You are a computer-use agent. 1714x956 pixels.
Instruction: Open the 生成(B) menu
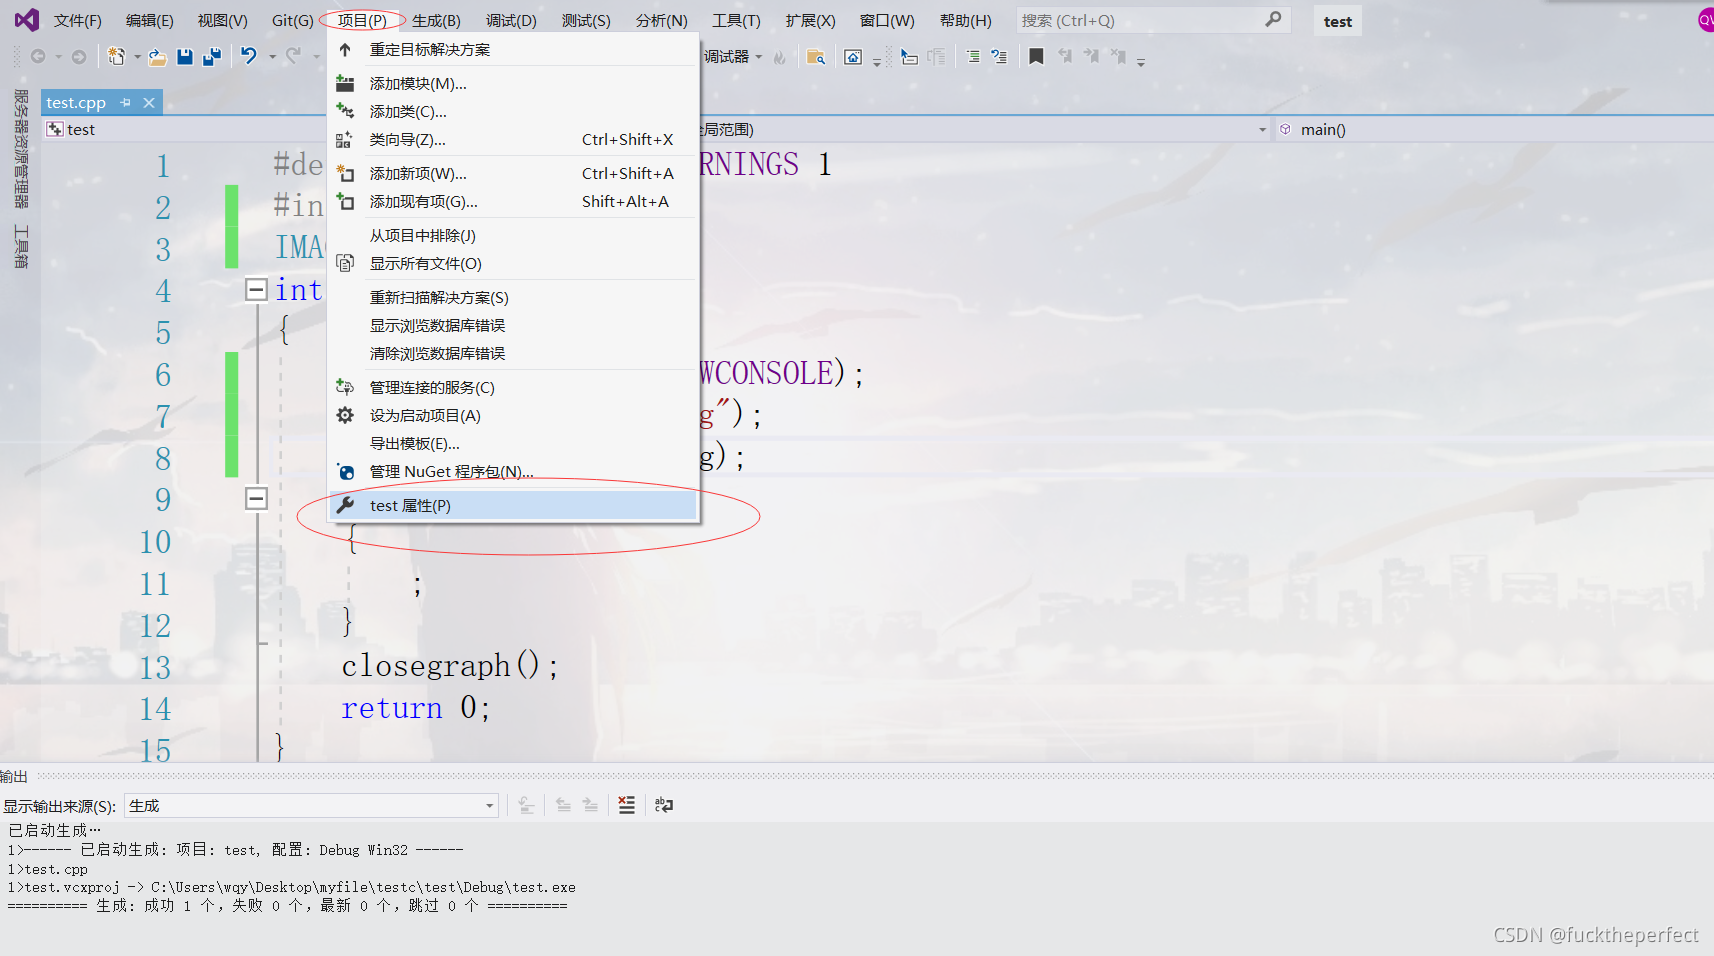coord(436,21)
